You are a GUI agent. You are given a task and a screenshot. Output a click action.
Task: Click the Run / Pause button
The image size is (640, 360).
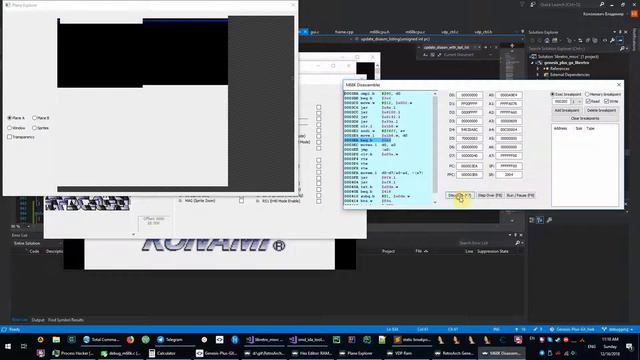[x=520, y=196]
